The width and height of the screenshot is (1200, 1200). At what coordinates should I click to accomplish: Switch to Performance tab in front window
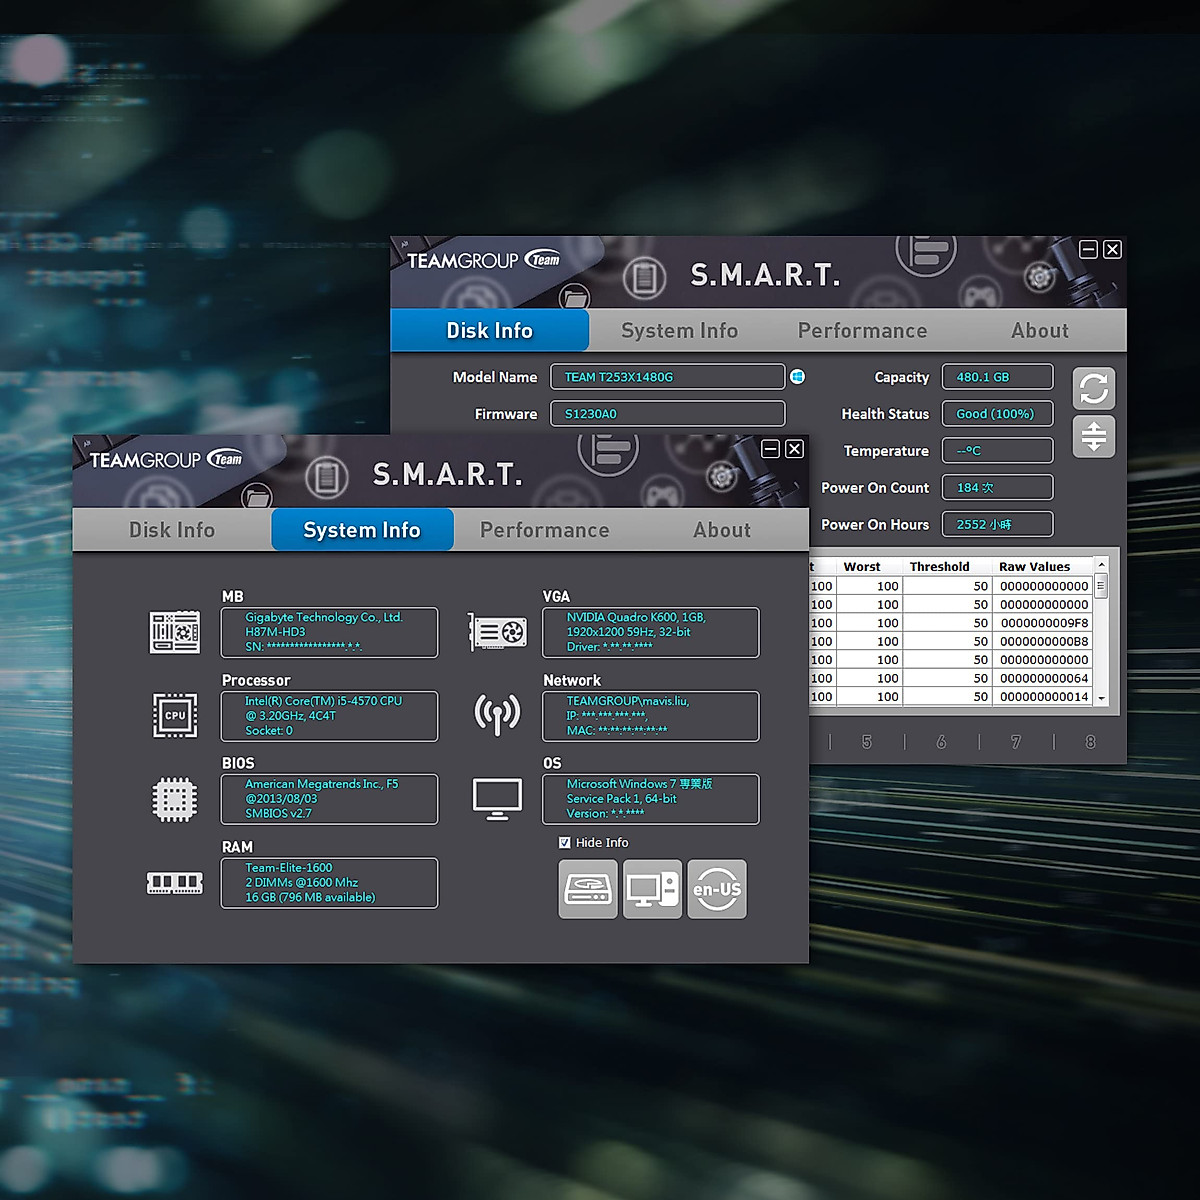(544, 530)
